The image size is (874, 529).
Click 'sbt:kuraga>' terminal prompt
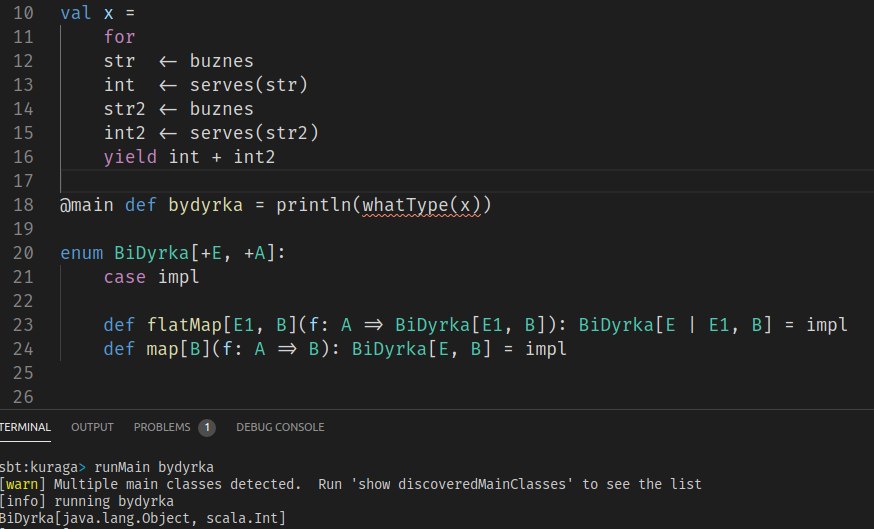[x=43, y=467]
